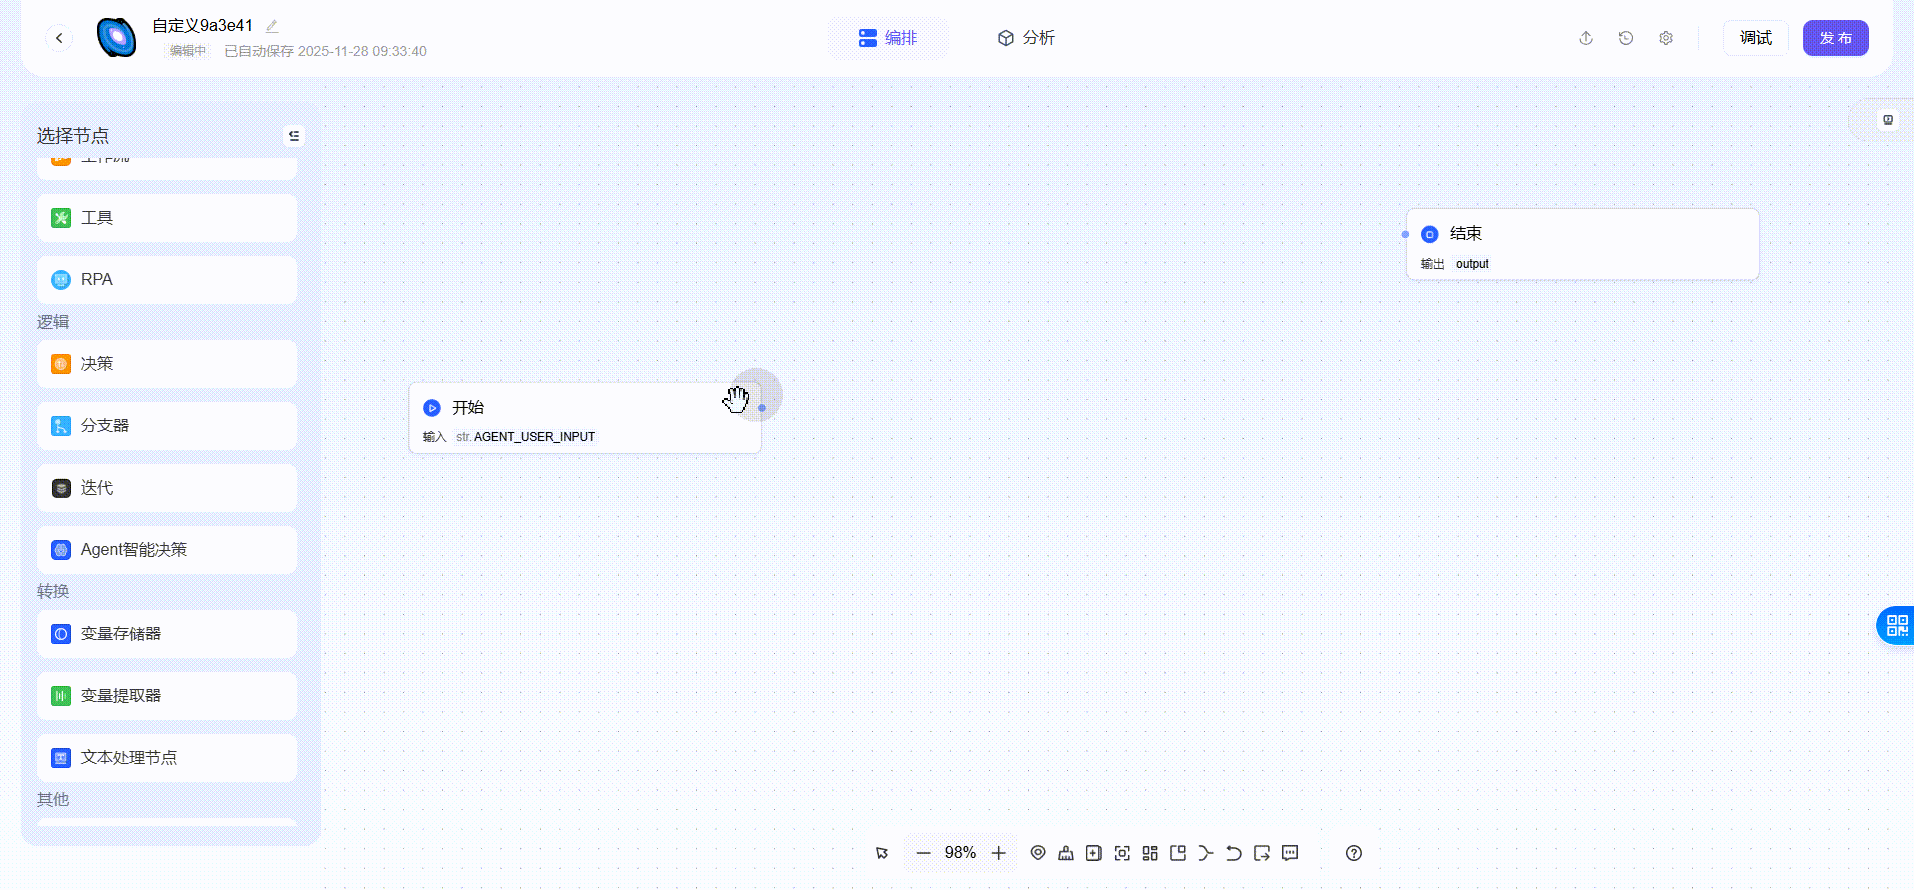1914x890 pixels.
Task: Switch to the 分析 tab
Action: tap(1026, 38)
